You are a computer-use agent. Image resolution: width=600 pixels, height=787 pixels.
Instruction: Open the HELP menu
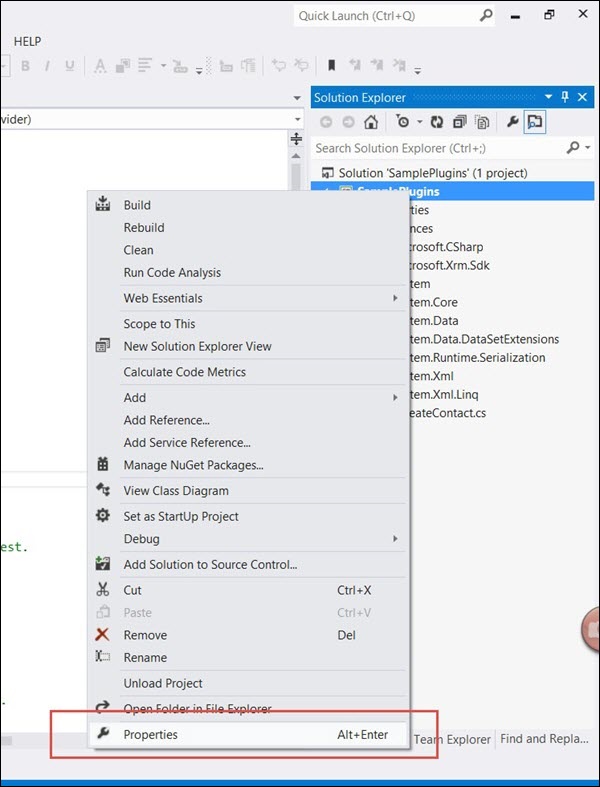28,42
